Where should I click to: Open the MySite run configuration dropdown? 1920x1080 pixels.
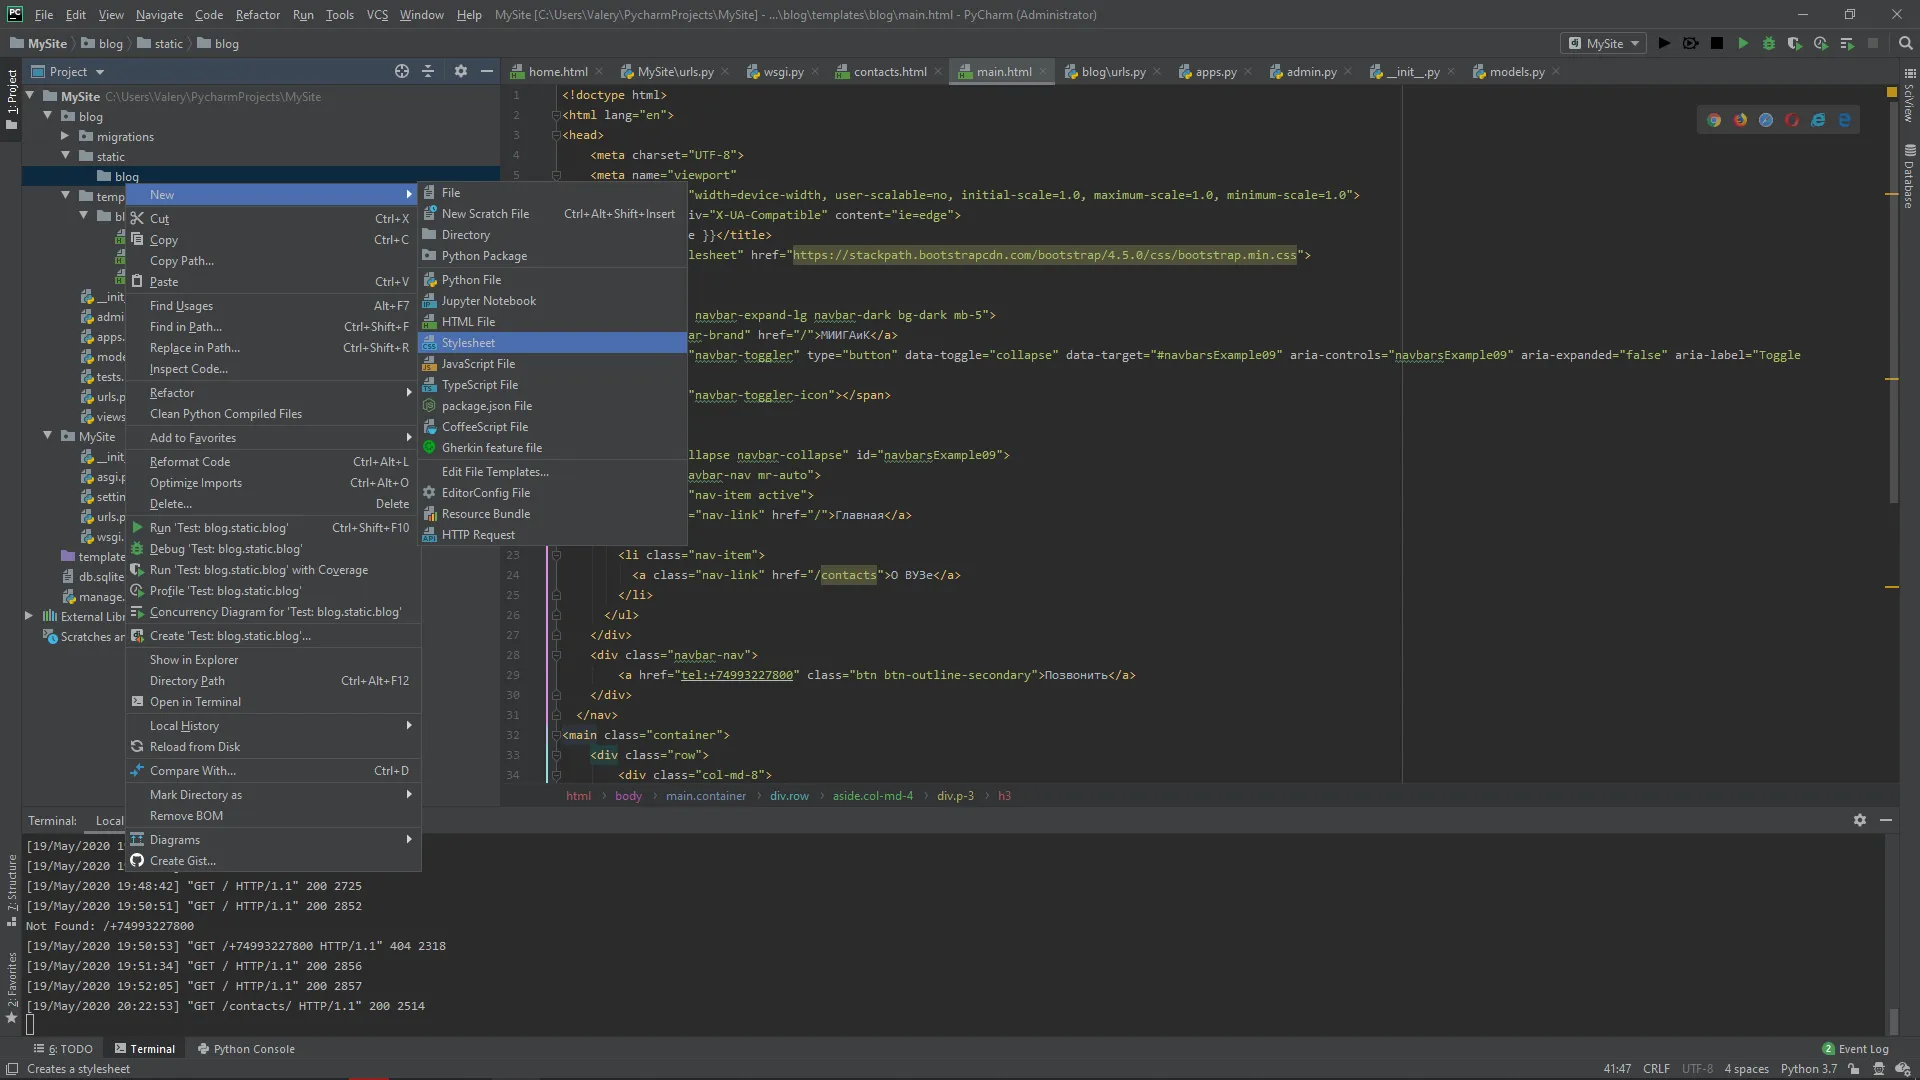pyautogui.click(x=1604, y=43)
